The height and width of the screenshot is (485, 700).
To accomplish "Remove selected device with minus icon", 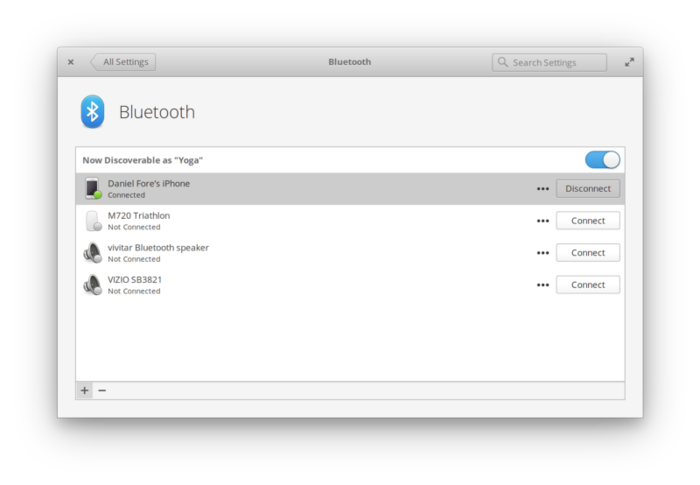I will [102, 391].
